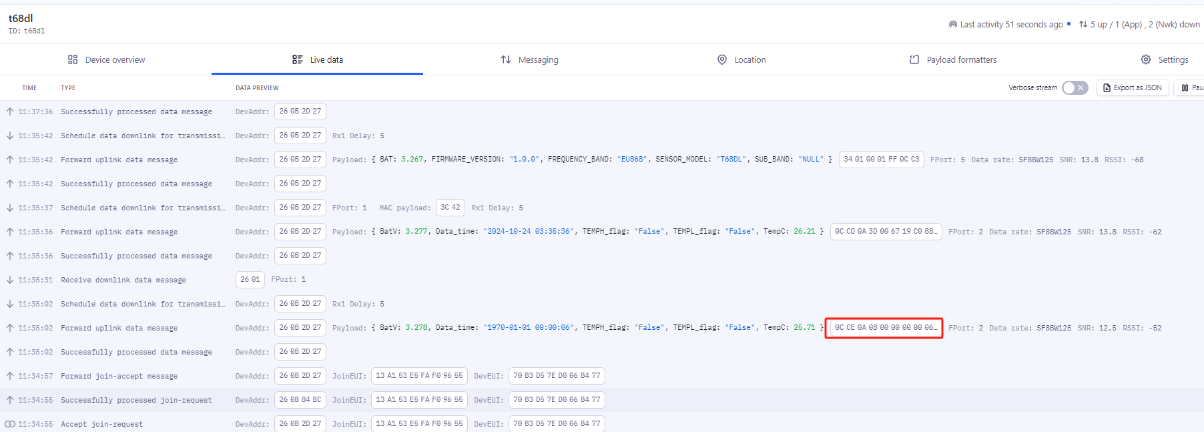The image size is (1204, 432).
Task: Switch to the Live data tab
Action: [317, 60]
